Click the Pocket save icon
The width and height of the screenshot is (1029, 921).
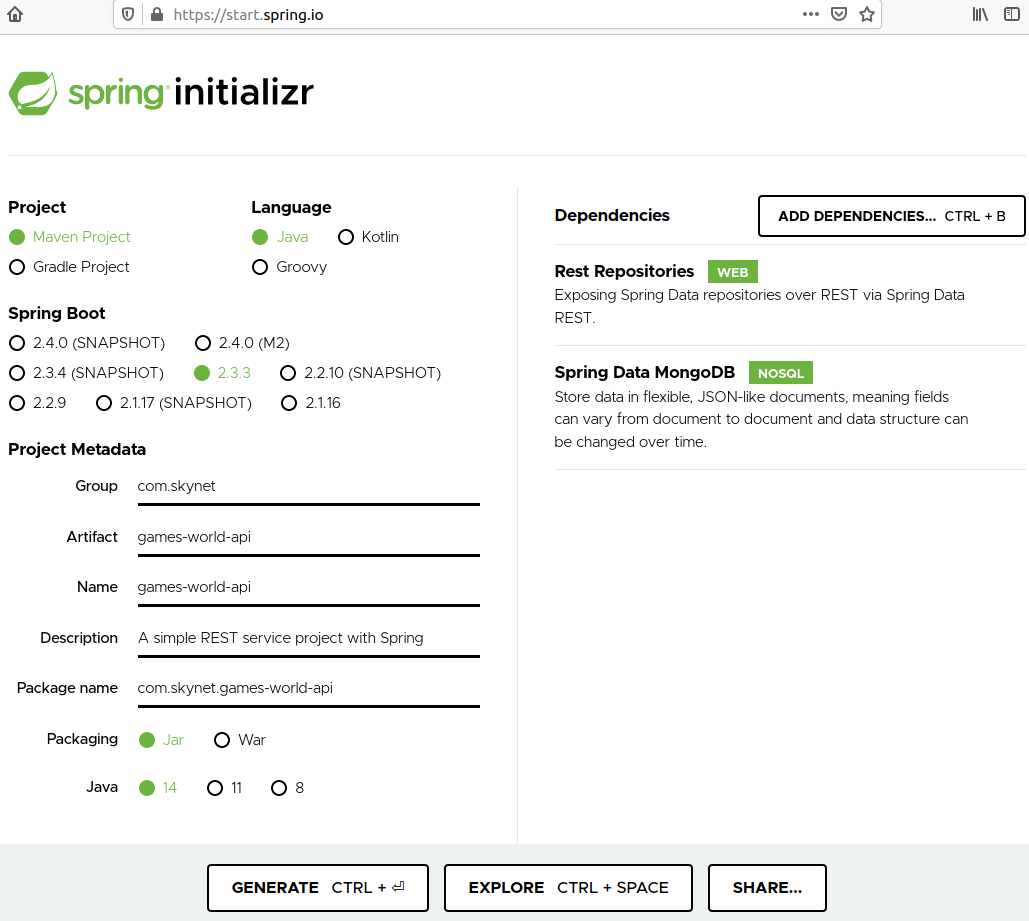click(840, 14)
